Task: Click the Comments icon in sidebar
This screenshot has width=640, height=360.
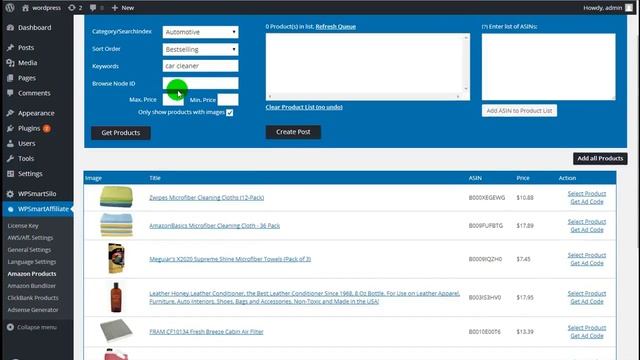Action: click(10, 93)
